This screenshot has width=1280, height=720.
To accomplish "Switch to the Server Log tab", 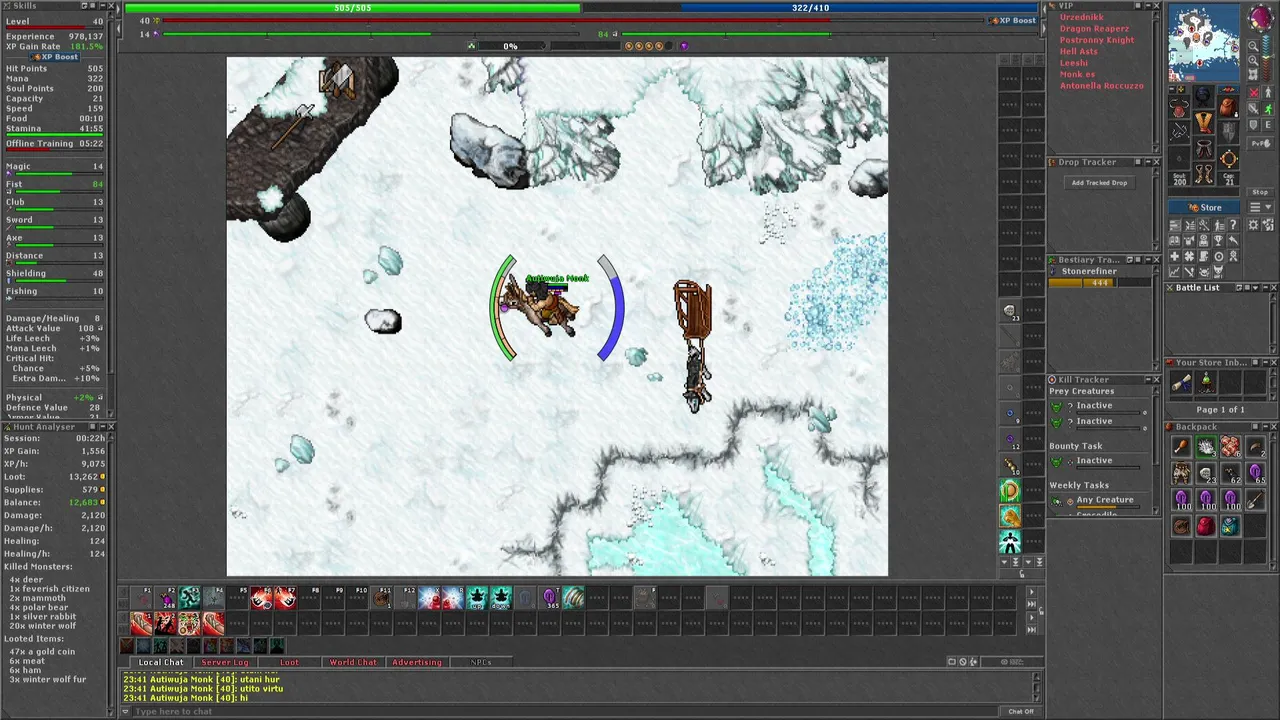I will point(225,662).
